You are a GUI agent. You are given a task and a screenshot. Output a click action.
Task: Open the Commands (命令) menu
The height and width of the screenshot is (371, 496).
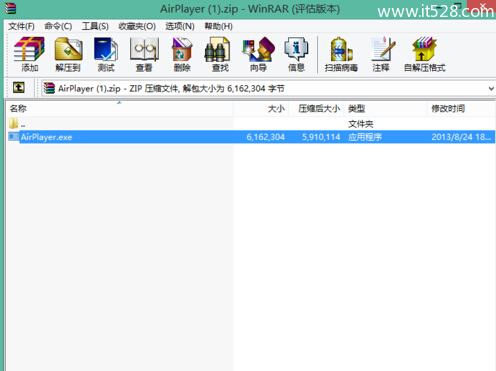(x=58, y=26)
